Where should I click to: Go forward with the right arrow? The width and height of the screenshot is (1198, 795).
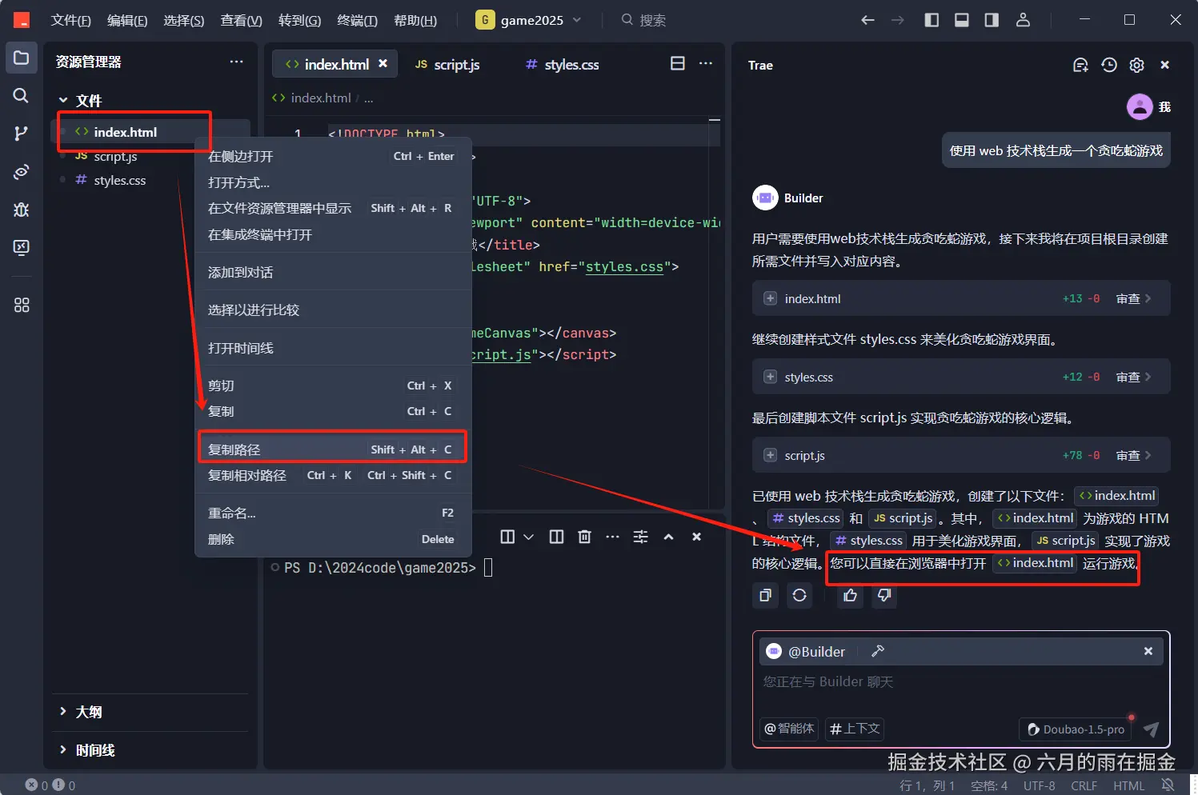(x=898, y=20)
